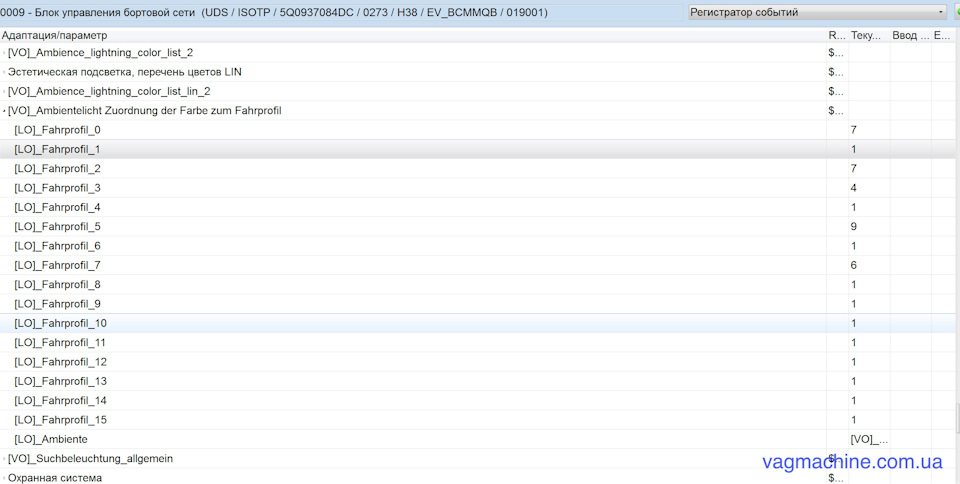Click current value 7 of Fahrprofil_0
The image size is (960, 484).
pyautogui.click(x=853, y=130)
